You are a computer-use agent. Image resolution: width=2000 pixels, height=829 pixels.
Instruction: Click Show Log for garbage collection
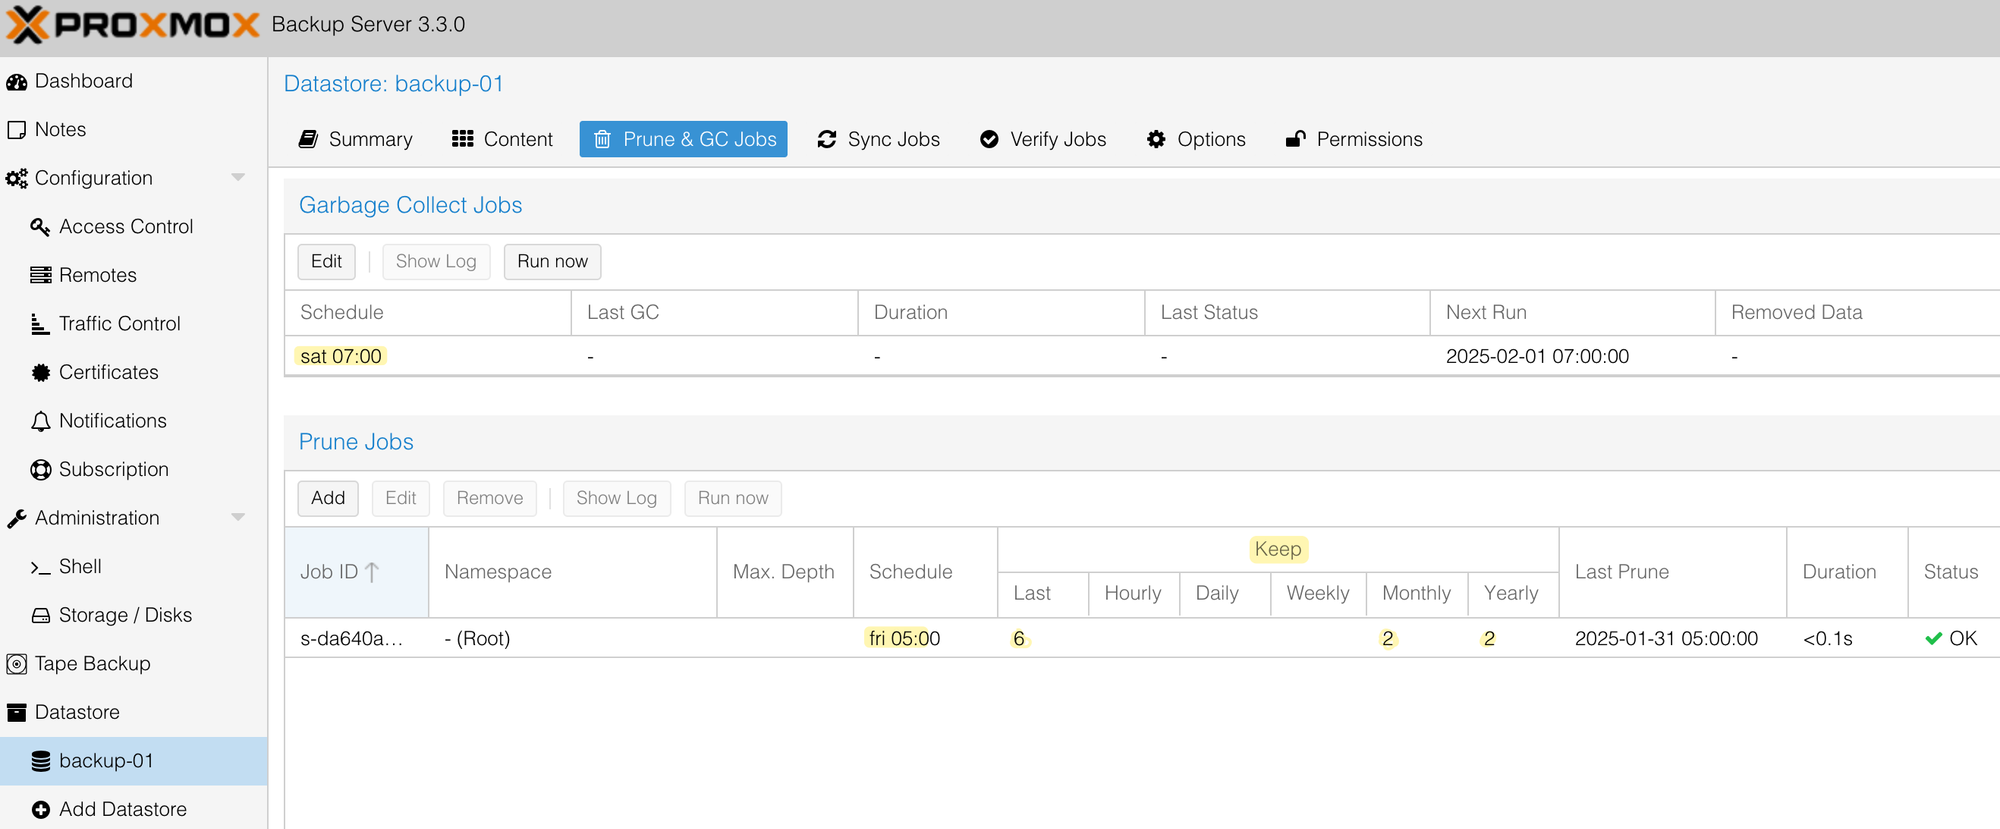(x=436, y=262)
